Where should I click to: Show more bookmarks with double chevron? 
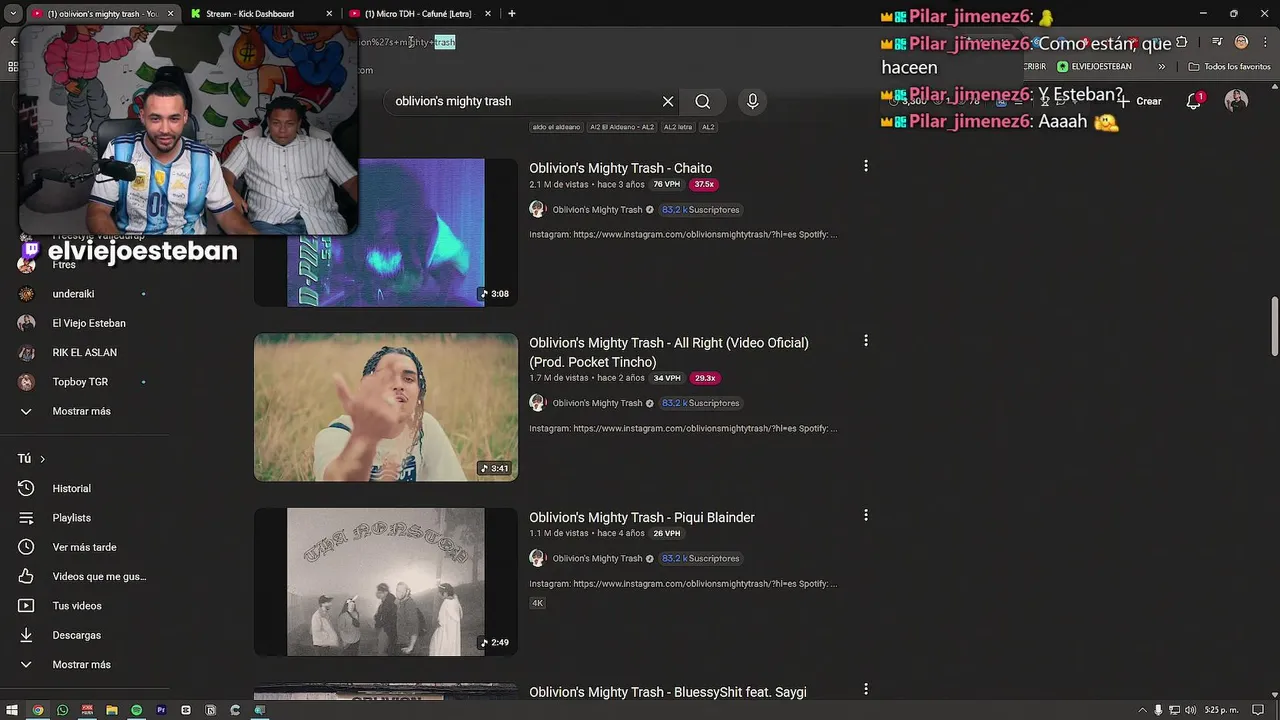point(1162,67)
